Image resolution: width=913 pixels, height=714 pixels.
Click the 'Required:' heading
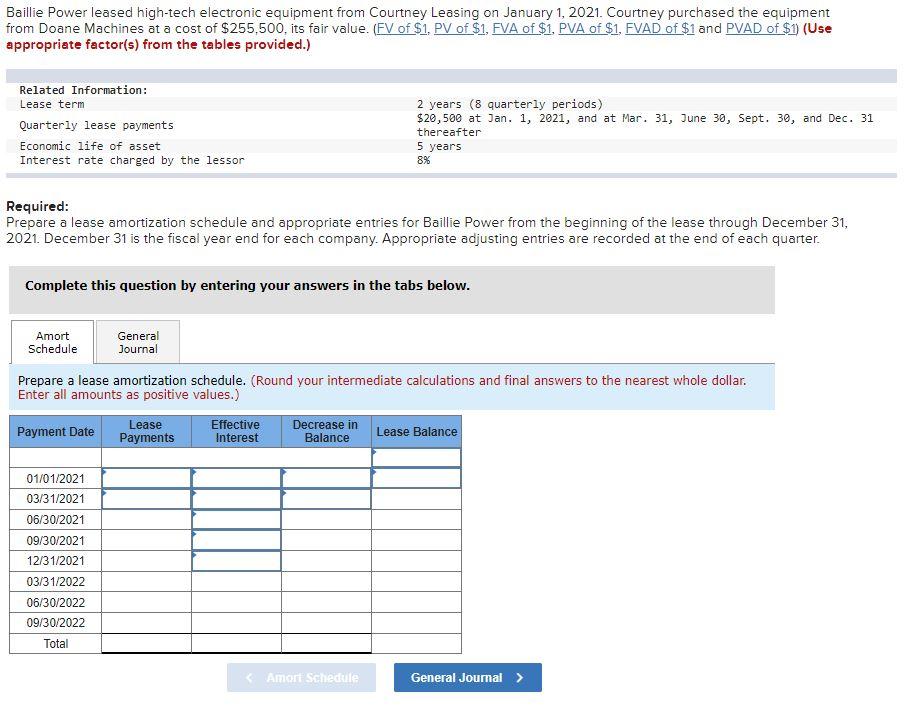pos(37,206)
